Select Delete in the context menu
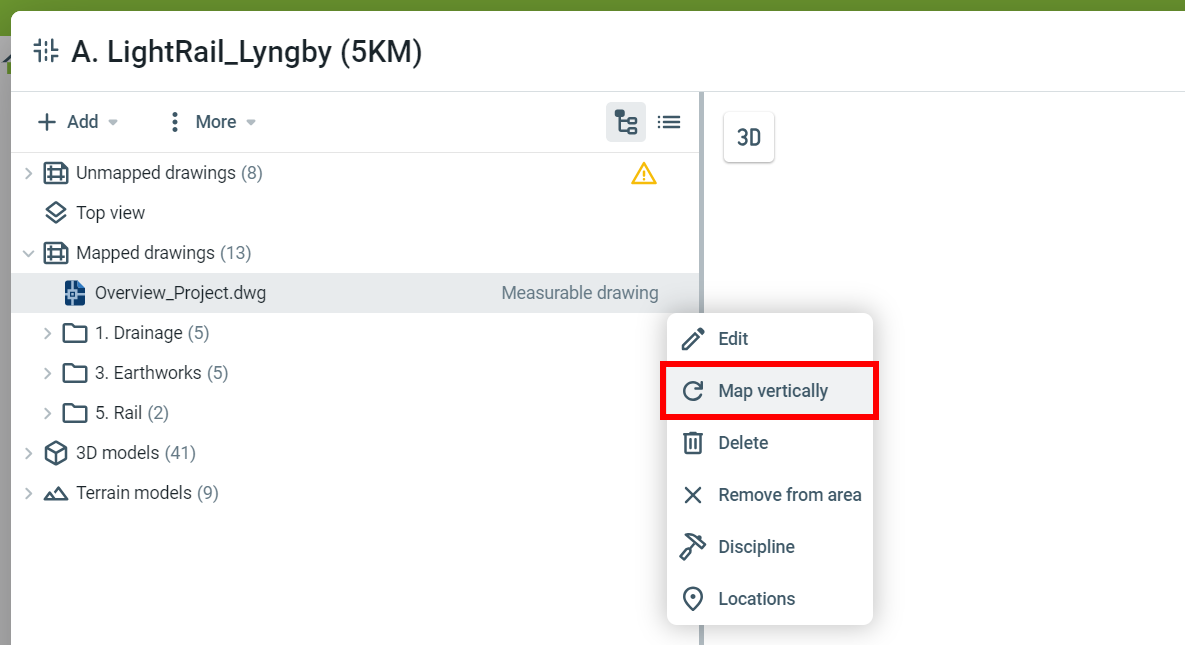The image size is (1185, 645). pyautogui.click(x=742, y=443)
